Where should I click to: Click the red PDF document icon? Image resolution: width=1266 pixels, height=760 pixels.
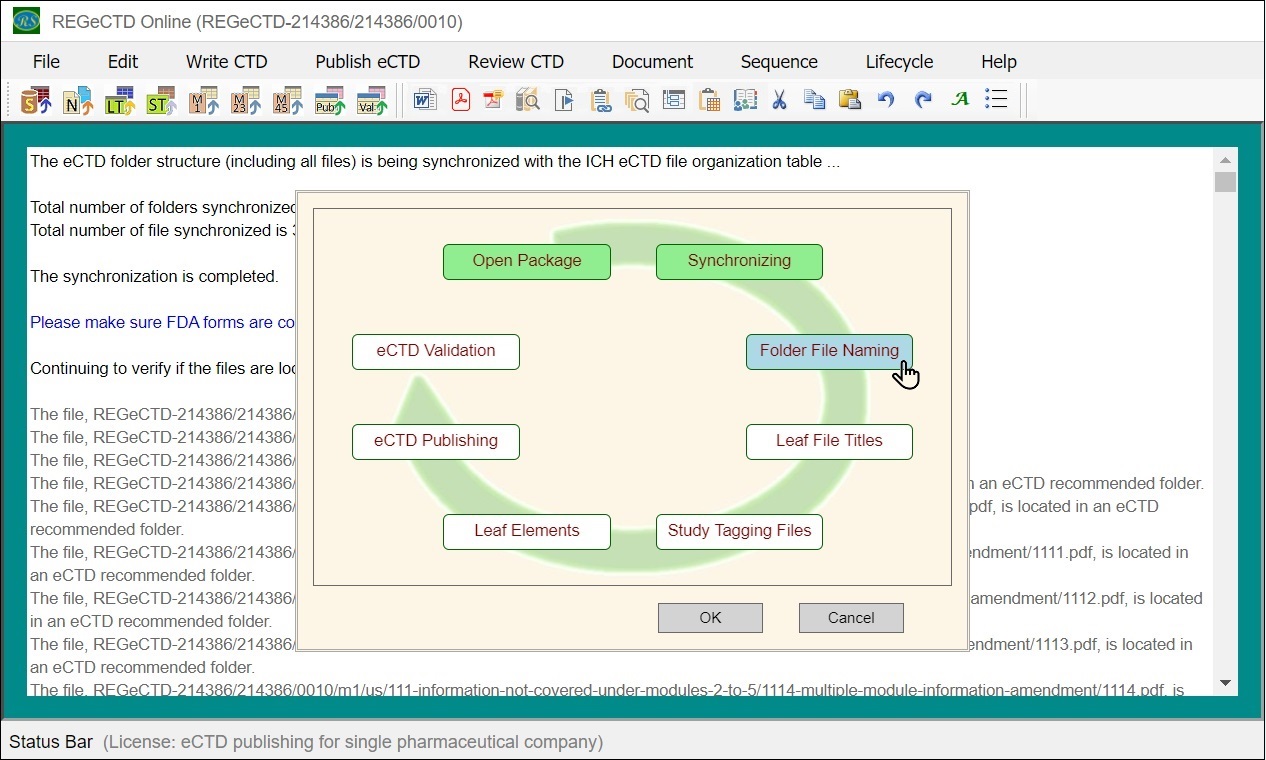click(x=461, y=100)
